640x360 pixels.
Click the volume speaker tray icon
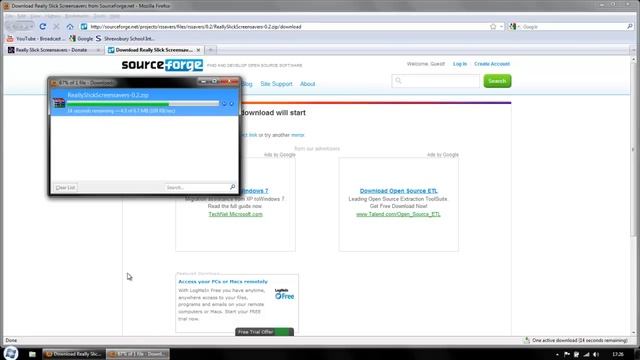[596, 354]
